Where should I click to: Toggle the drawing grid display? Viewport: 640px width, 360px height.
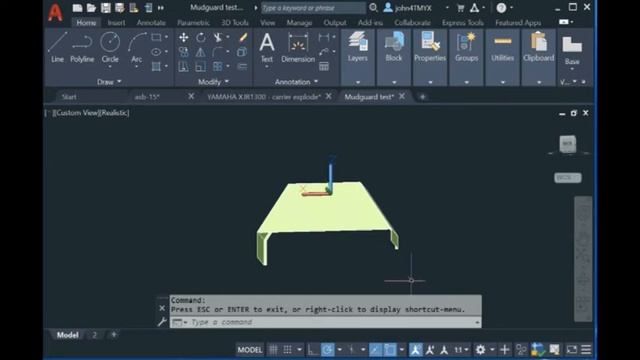click(x=273, y=350)
